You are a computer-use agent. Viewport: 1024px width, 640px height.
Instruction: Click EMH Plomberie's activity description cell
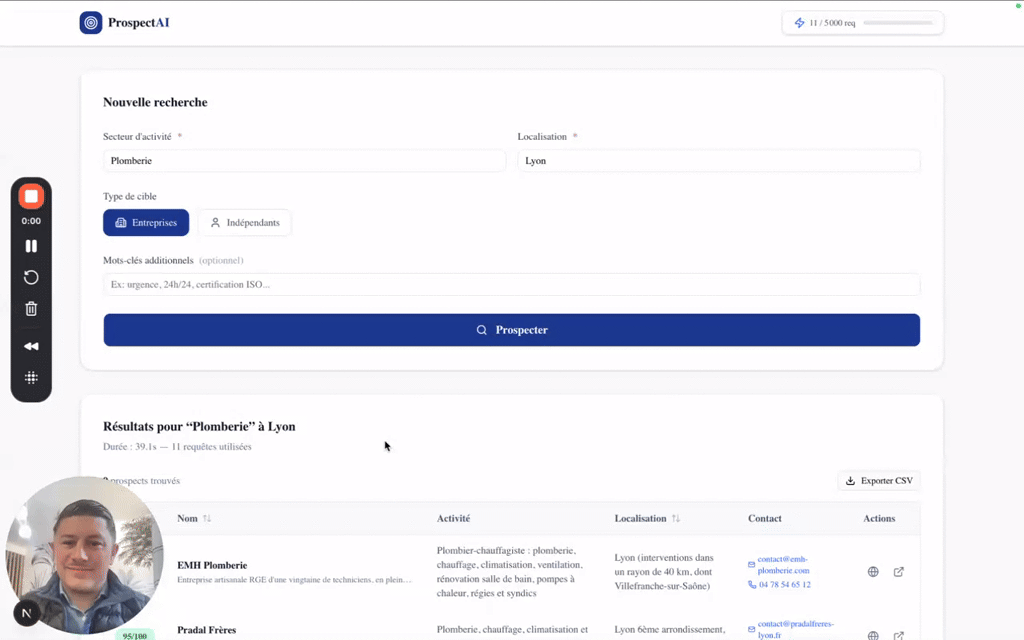click(509, 571)
